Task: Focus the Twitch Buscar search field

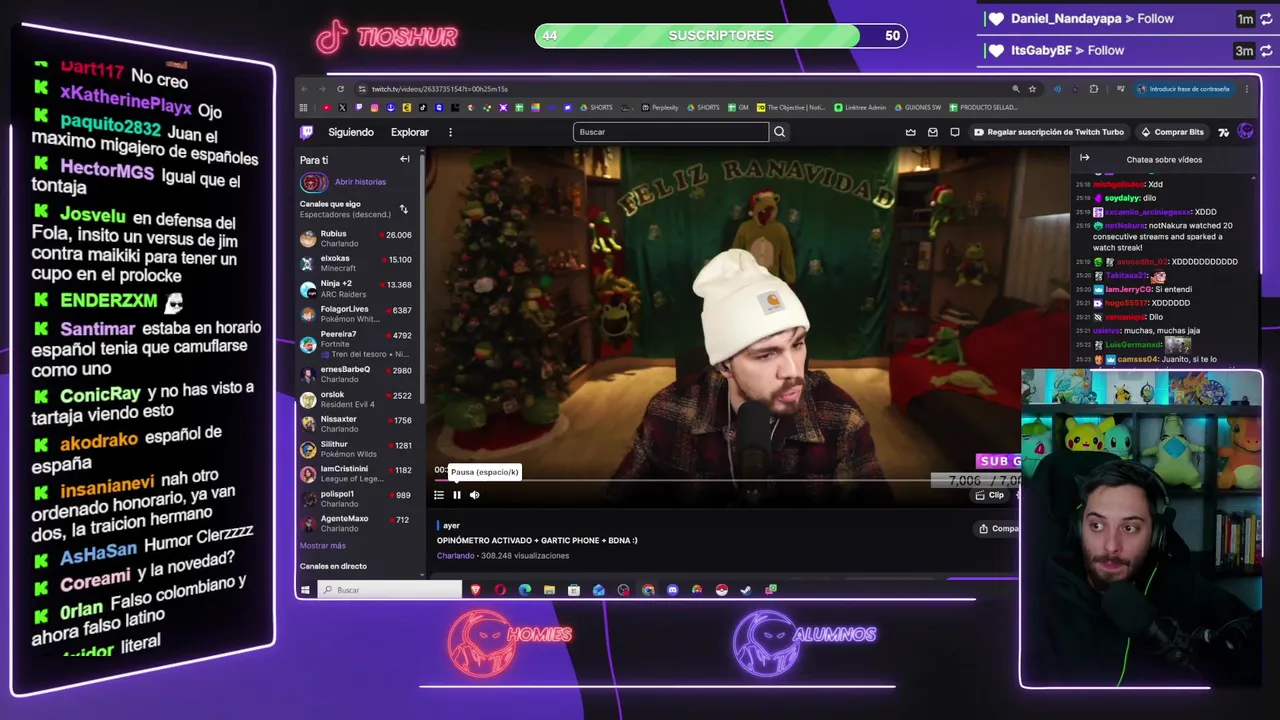Action: click(x=671, y=132)
